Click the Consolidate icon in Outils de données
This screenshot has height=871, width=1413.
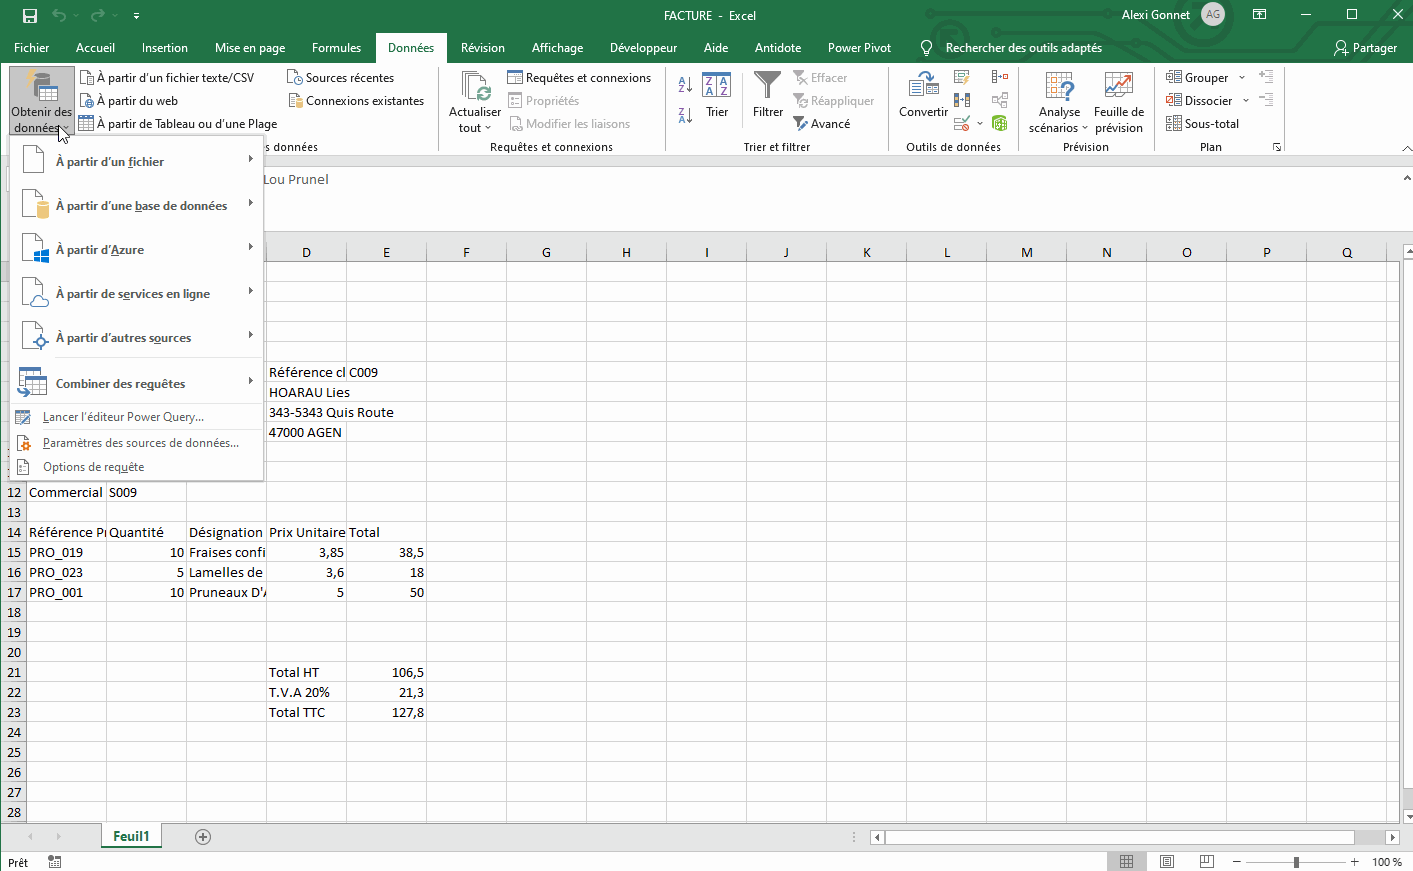[999, 77]
